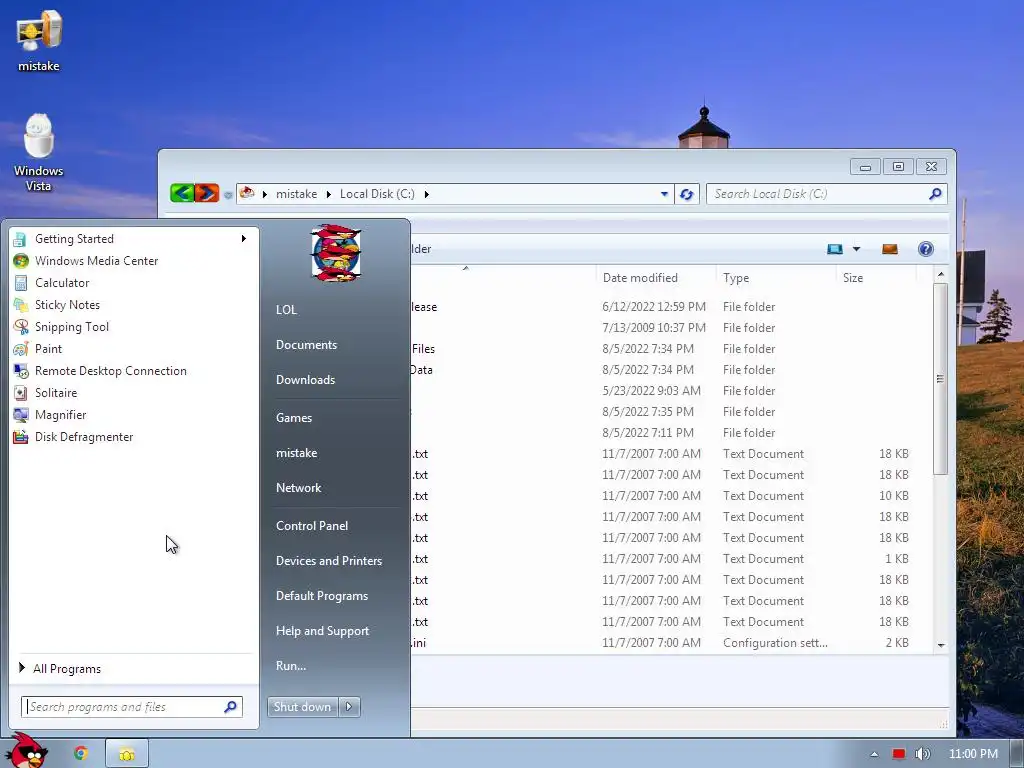1024x768 pixels.
Task: Open Downloads from Start menu
Action: point(305,380)
